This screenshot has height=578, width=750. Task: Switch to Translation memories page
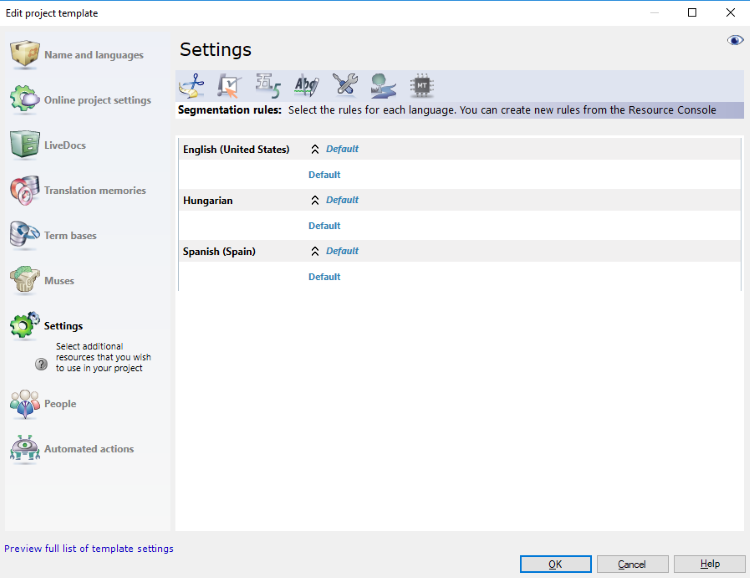94,190
